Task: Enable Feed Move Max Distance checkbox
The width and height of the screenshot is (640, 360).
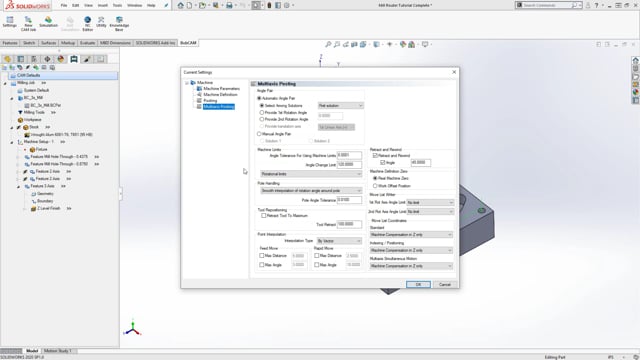Action: point(262,256)
